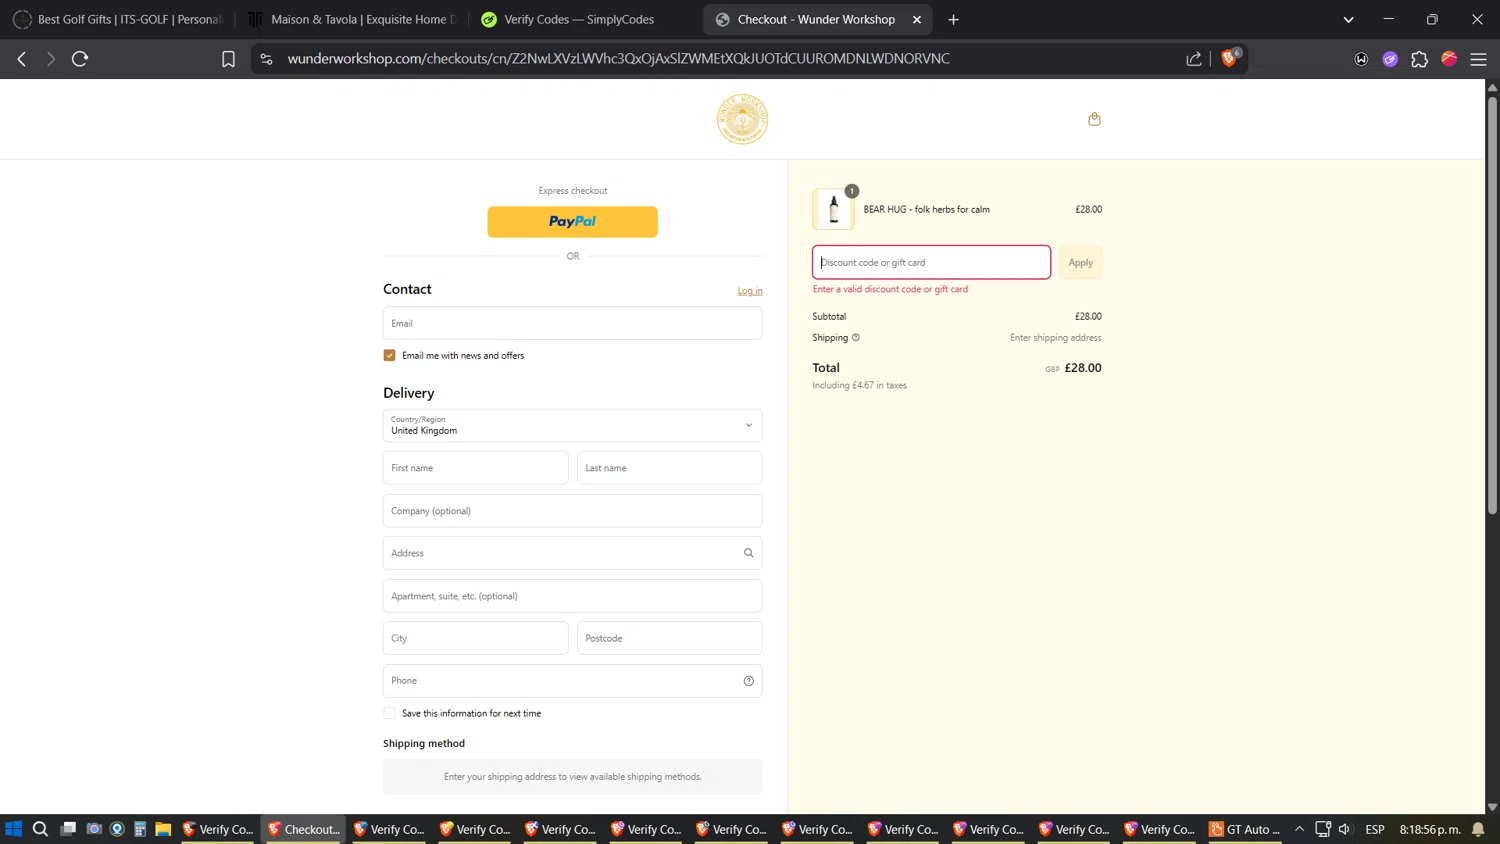Click the volume speaker tray icon
This screenshot has width=1500, height=844.
point(1345,829)
